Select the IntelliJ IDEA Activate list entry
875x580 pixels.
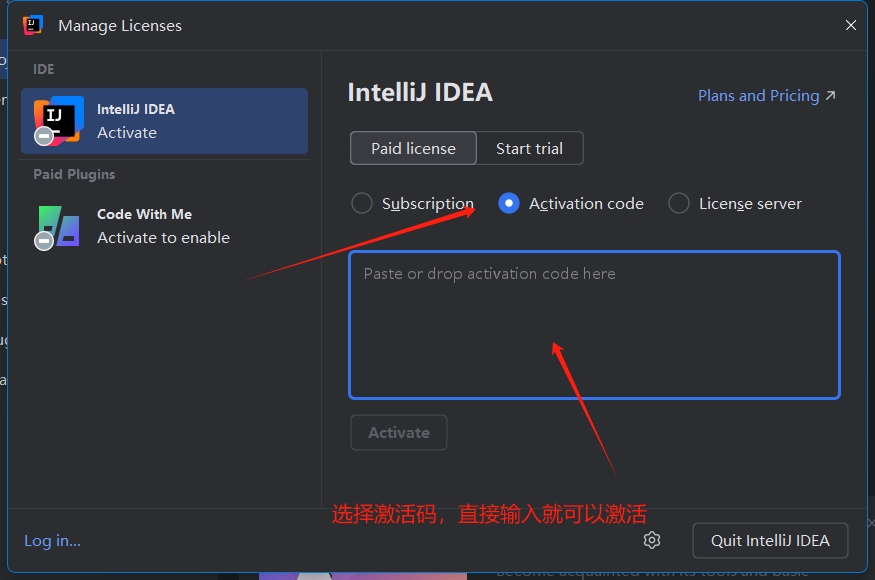tap(165, 121)
